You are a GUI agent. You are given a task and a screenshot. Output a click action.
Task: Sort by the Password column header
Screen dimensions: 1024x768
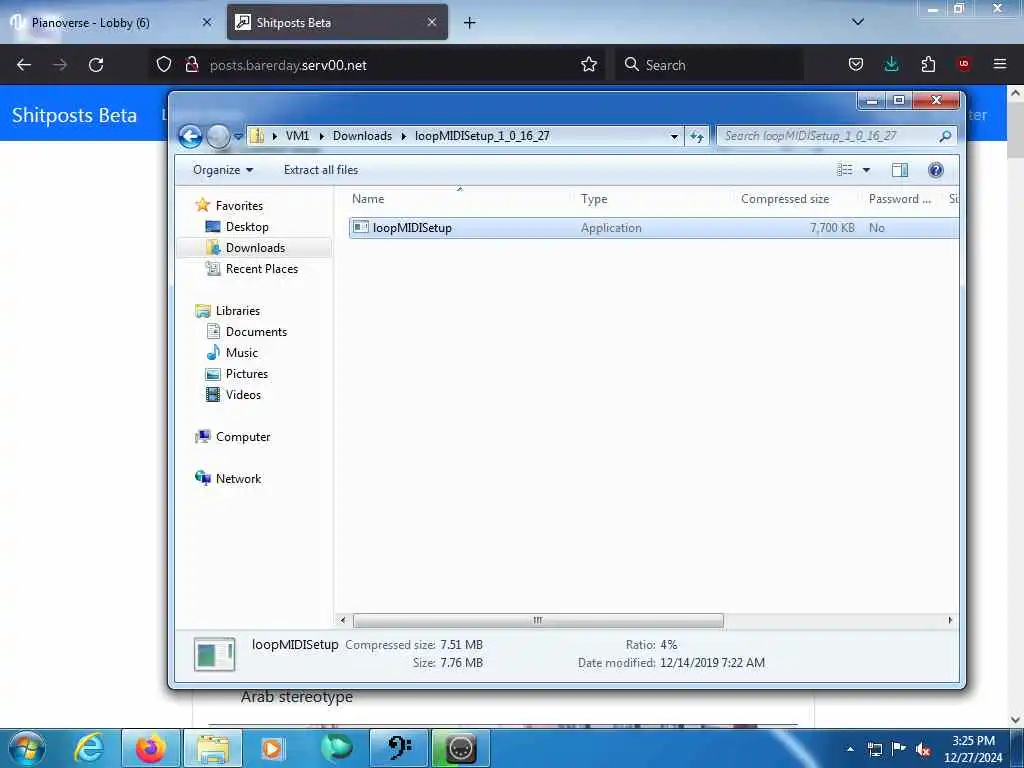[x=900, y=199]
